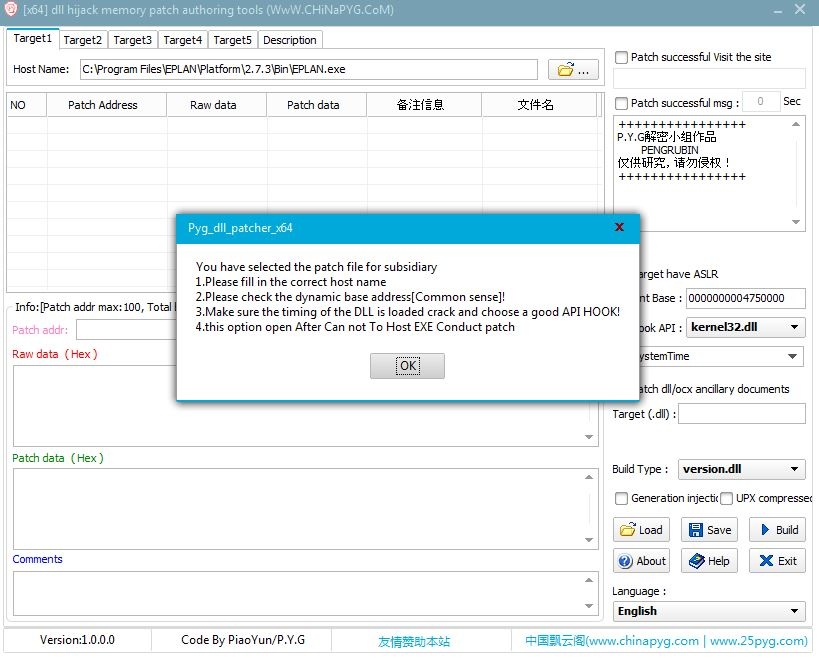The width and height of the screenshot is (819, 658).
Task: Tick the Generation injection checkbox
Action: coord(621,499)
